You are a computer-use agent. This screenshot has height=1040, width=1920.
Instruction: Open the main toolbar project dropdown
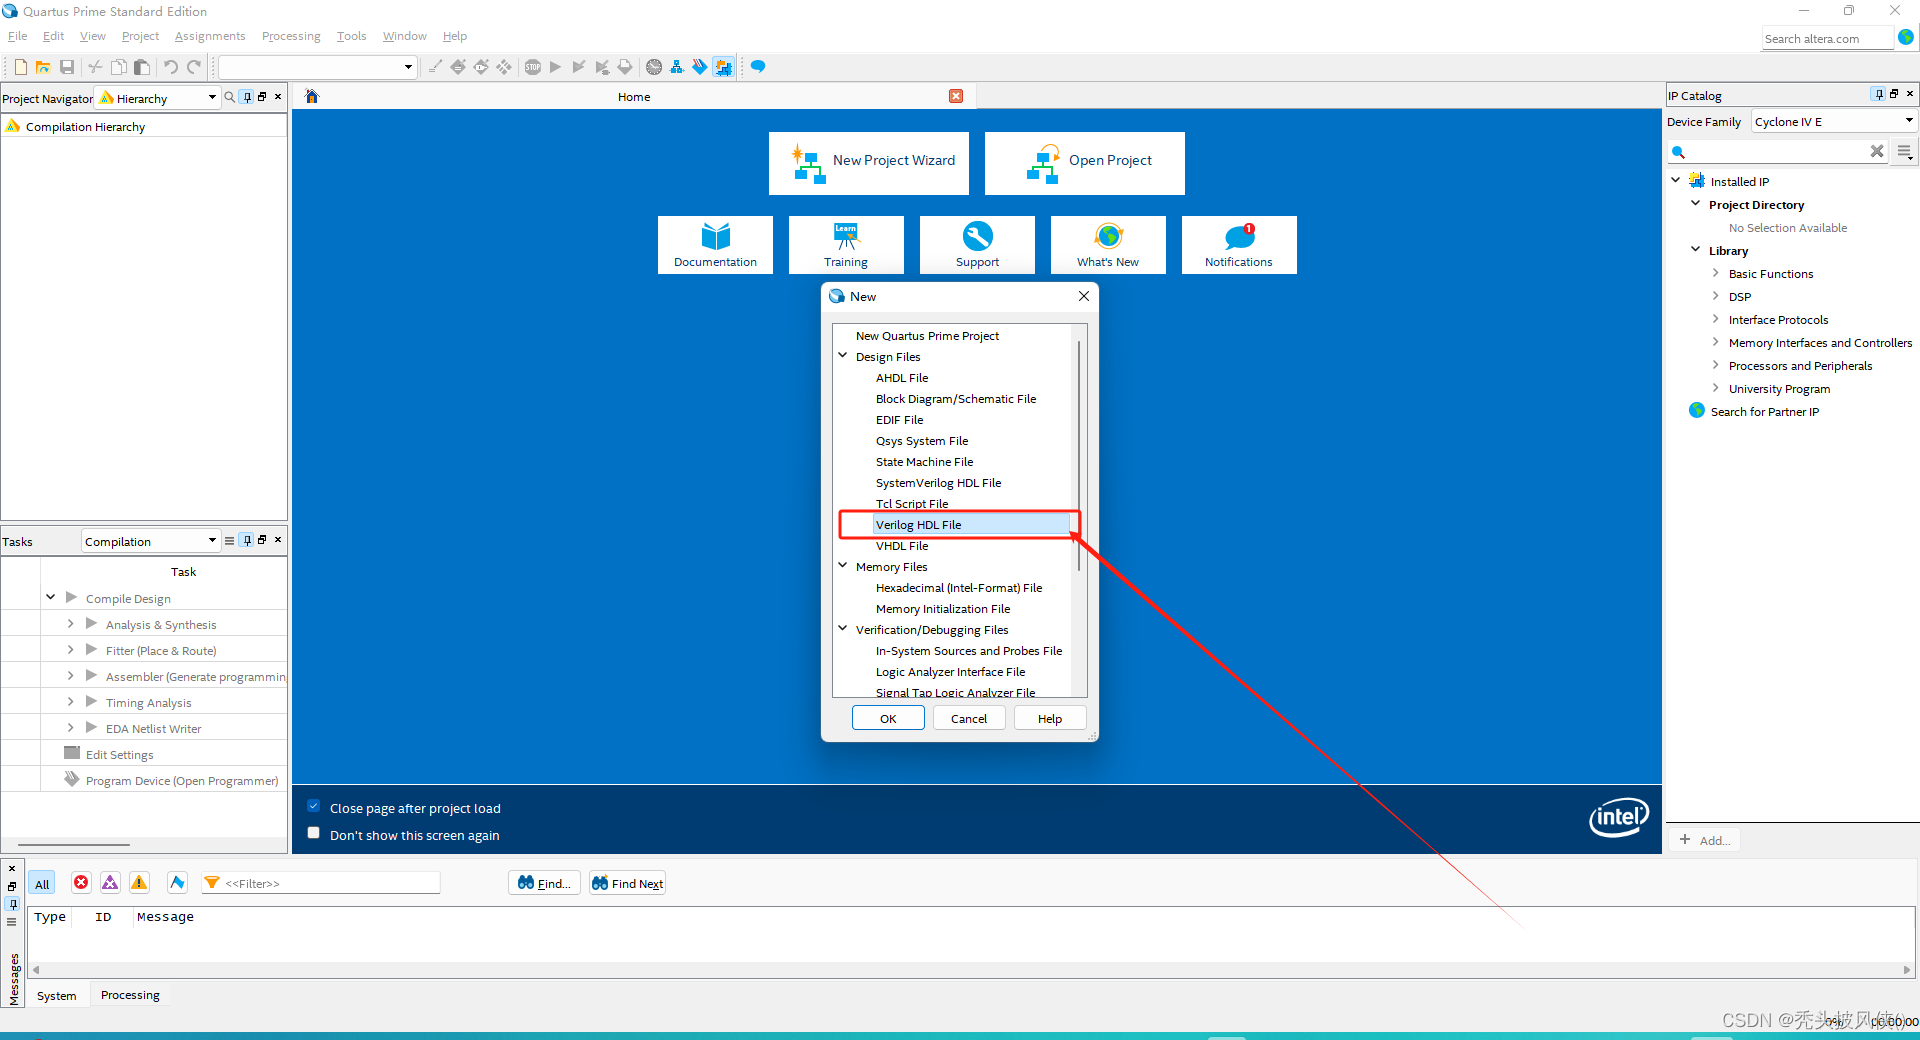pos(317,67)
